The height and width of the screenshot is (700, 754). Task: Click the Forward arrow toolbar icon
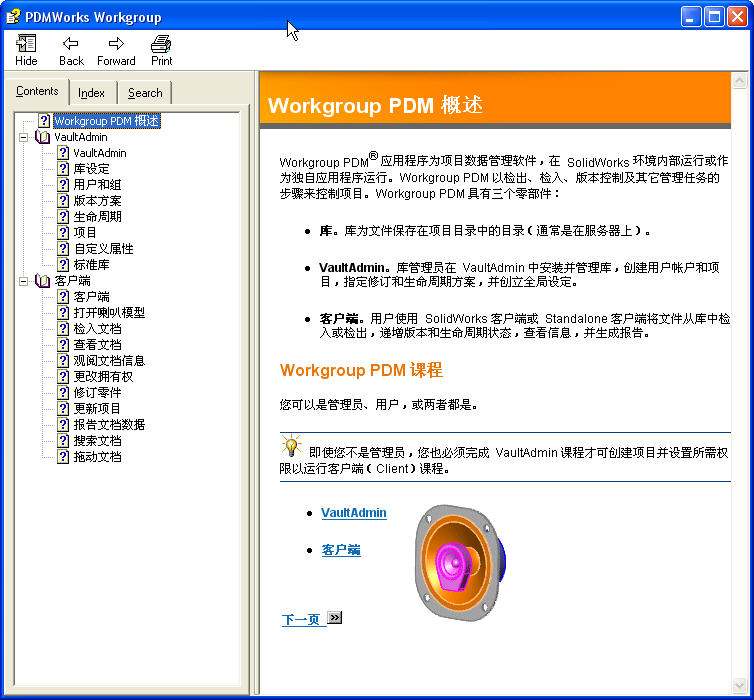116,44
